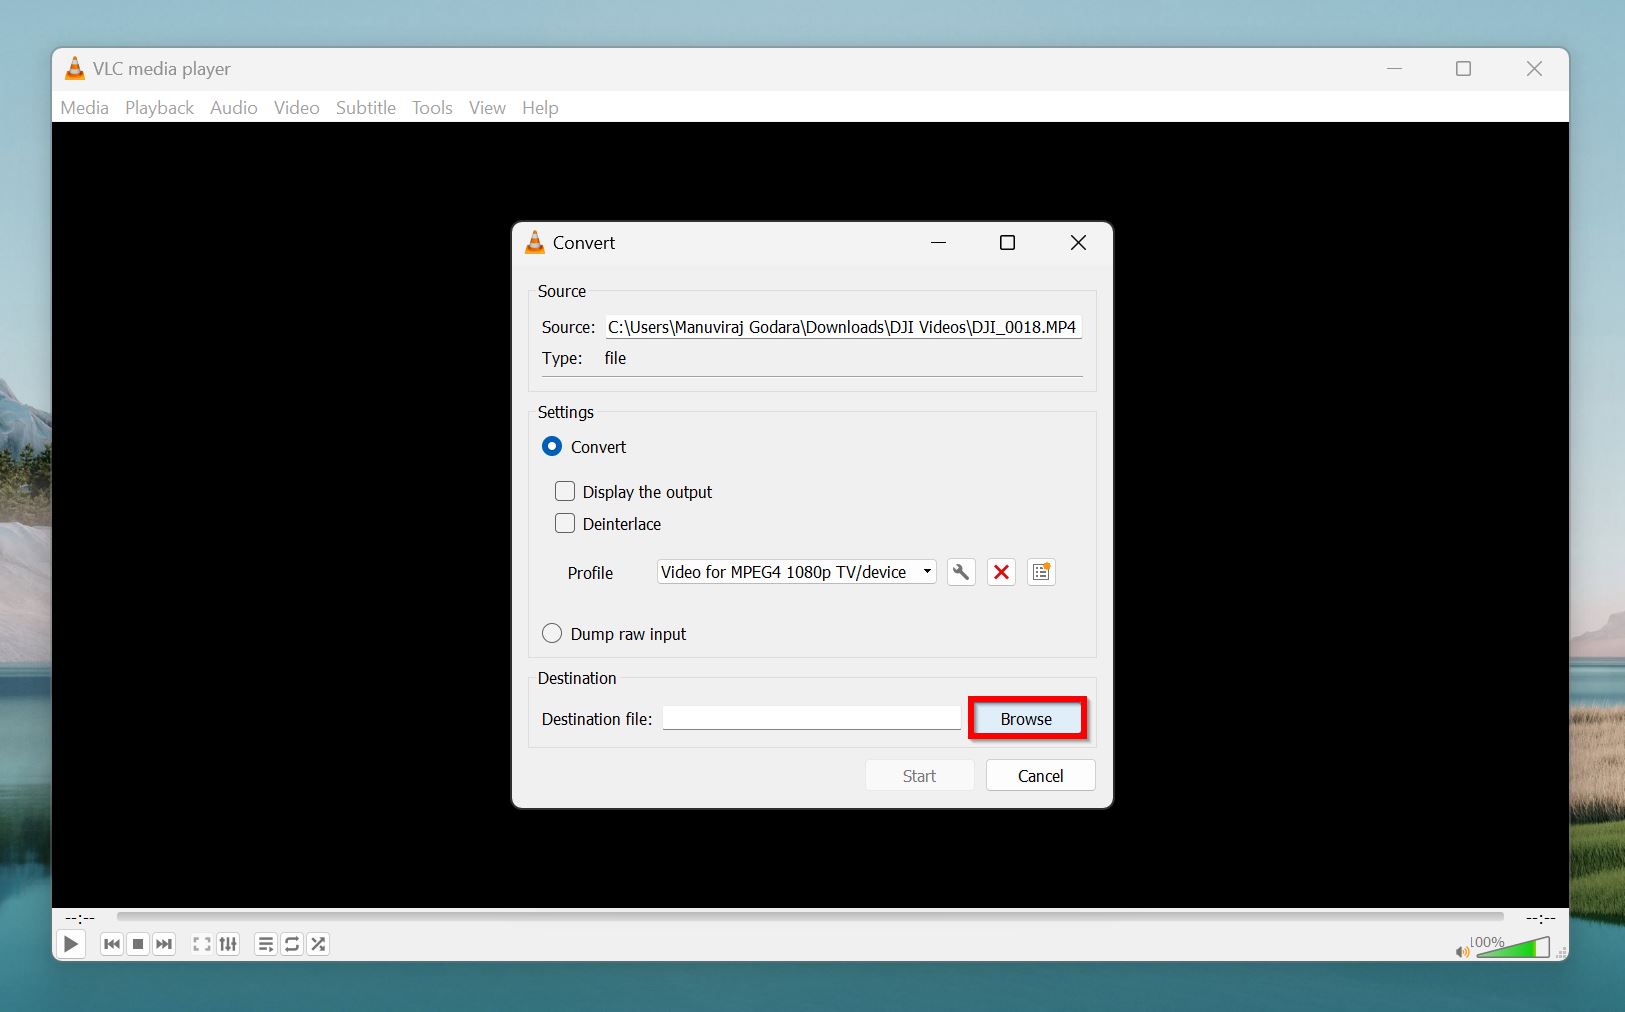Image resolution: width=1625 pixels, height=1012 pixels.
Task: Enable Display the output checkbox
Action: click(x=565, y=491)
